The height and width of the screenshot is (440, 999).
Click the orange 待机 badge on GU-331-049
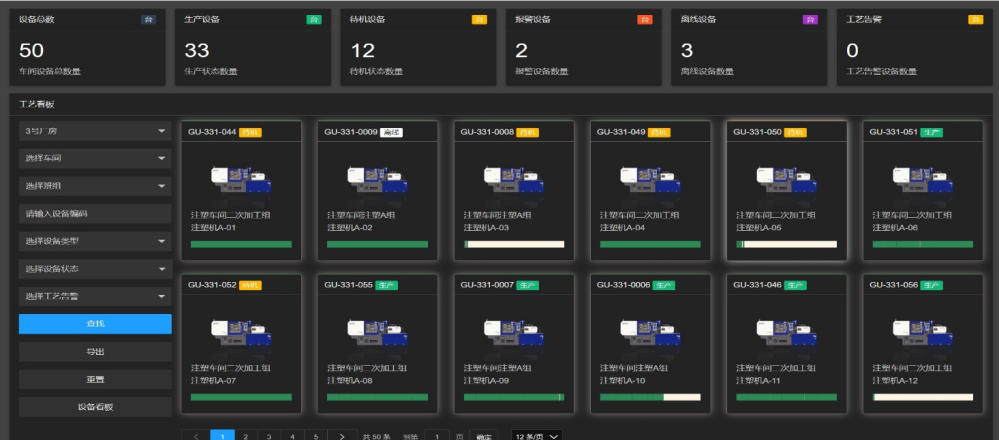[x=659, y=131]
